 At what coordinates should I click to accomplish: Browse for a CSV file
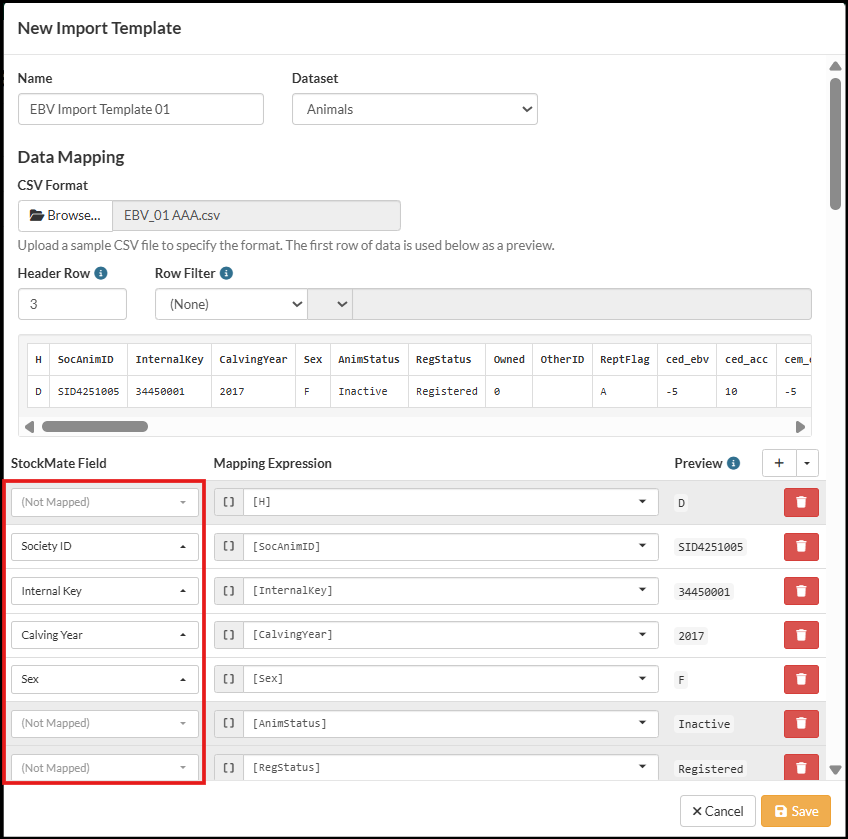65,215
